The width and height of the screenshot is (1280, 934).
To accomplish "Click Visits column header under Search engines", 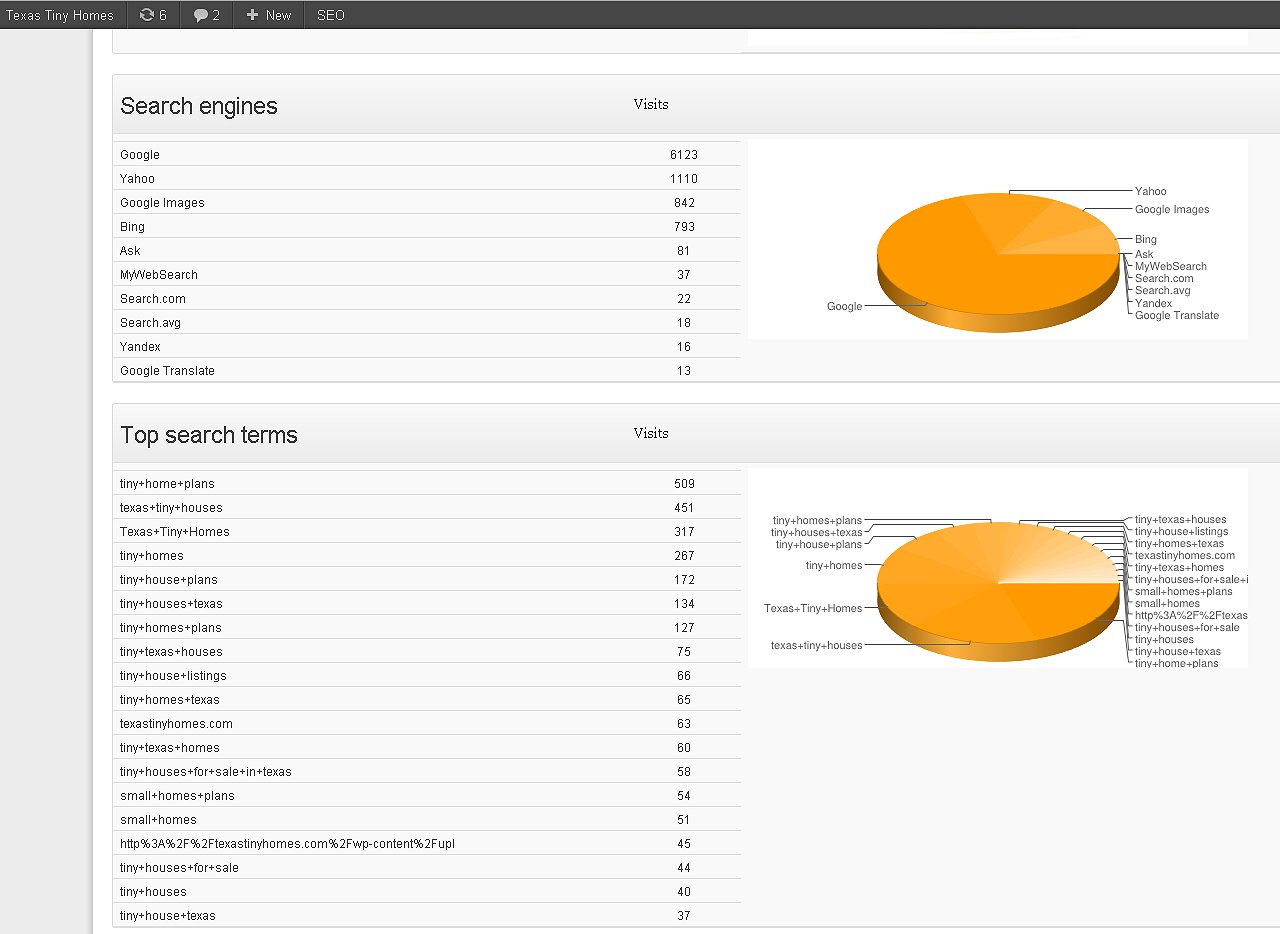I will [x=651, y=104].
